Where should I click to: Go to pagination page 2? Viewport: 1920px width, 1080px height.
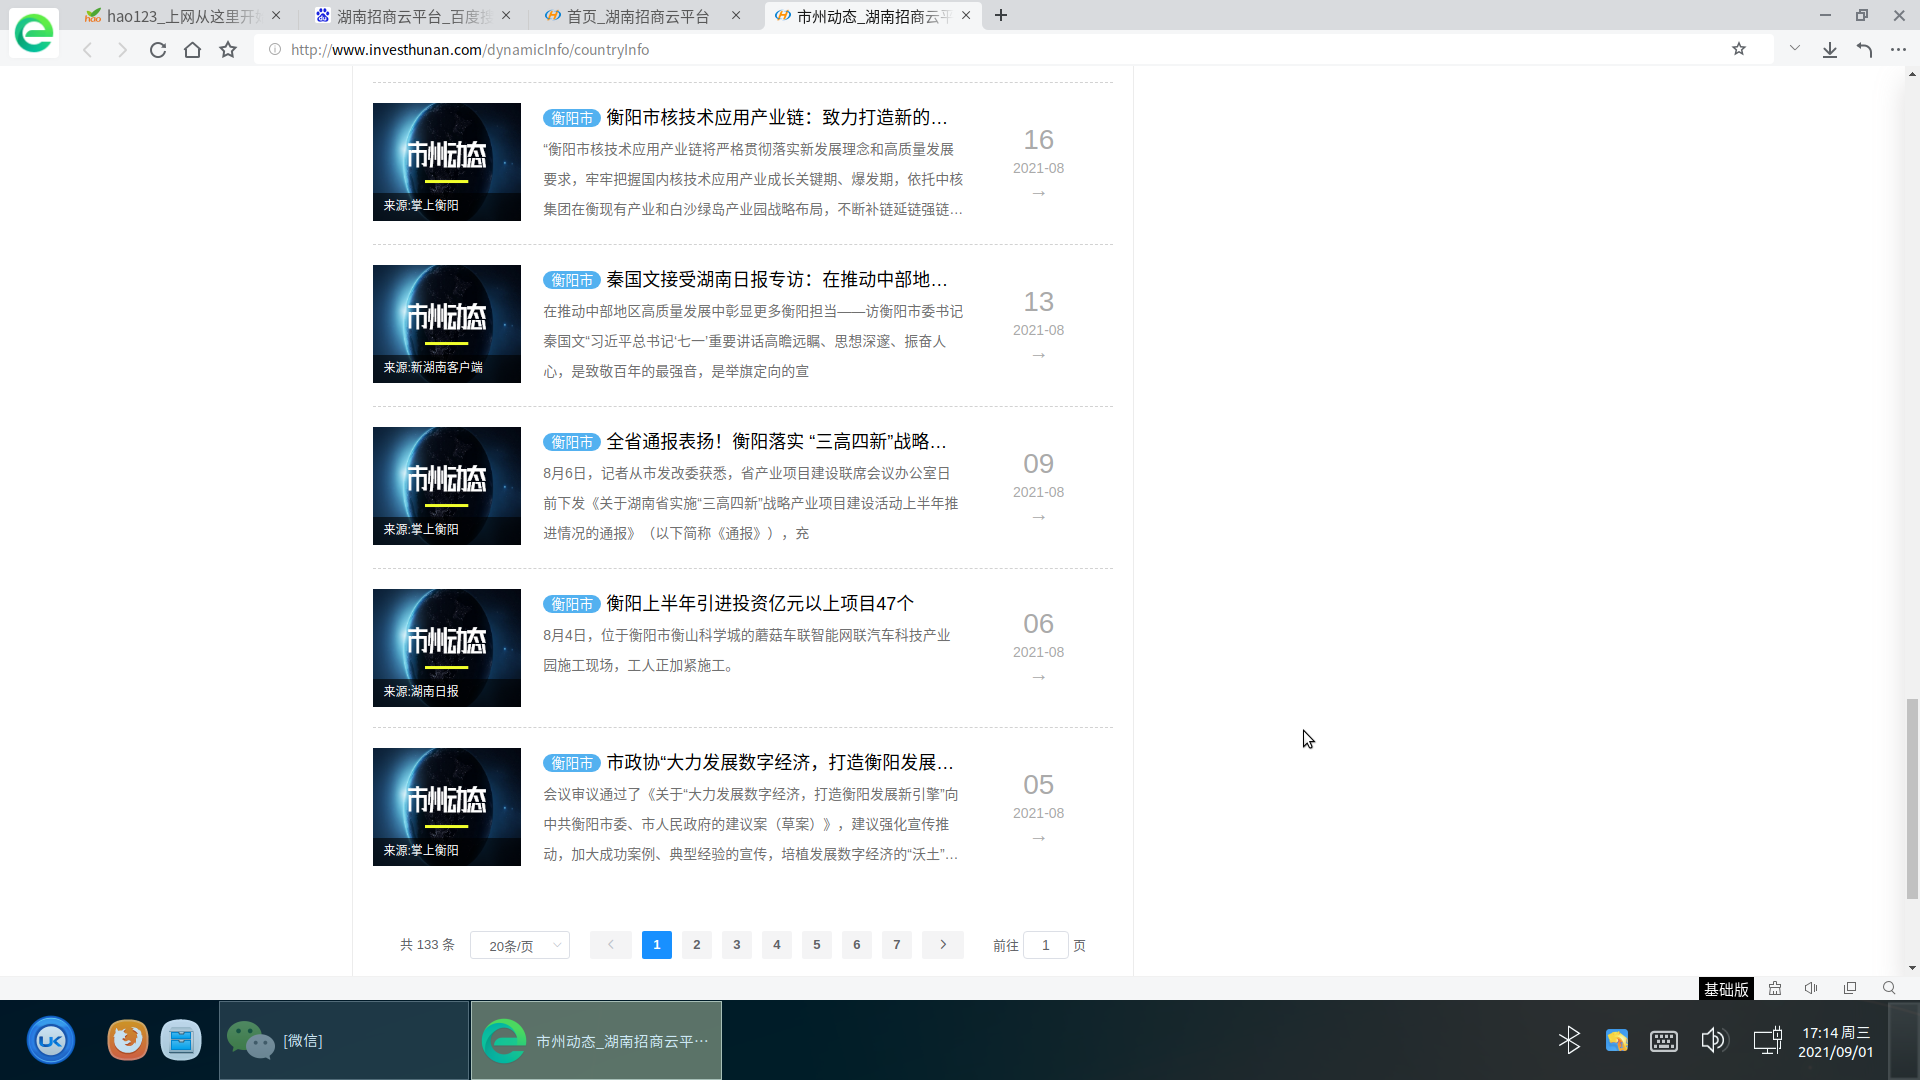pos(697,945)
